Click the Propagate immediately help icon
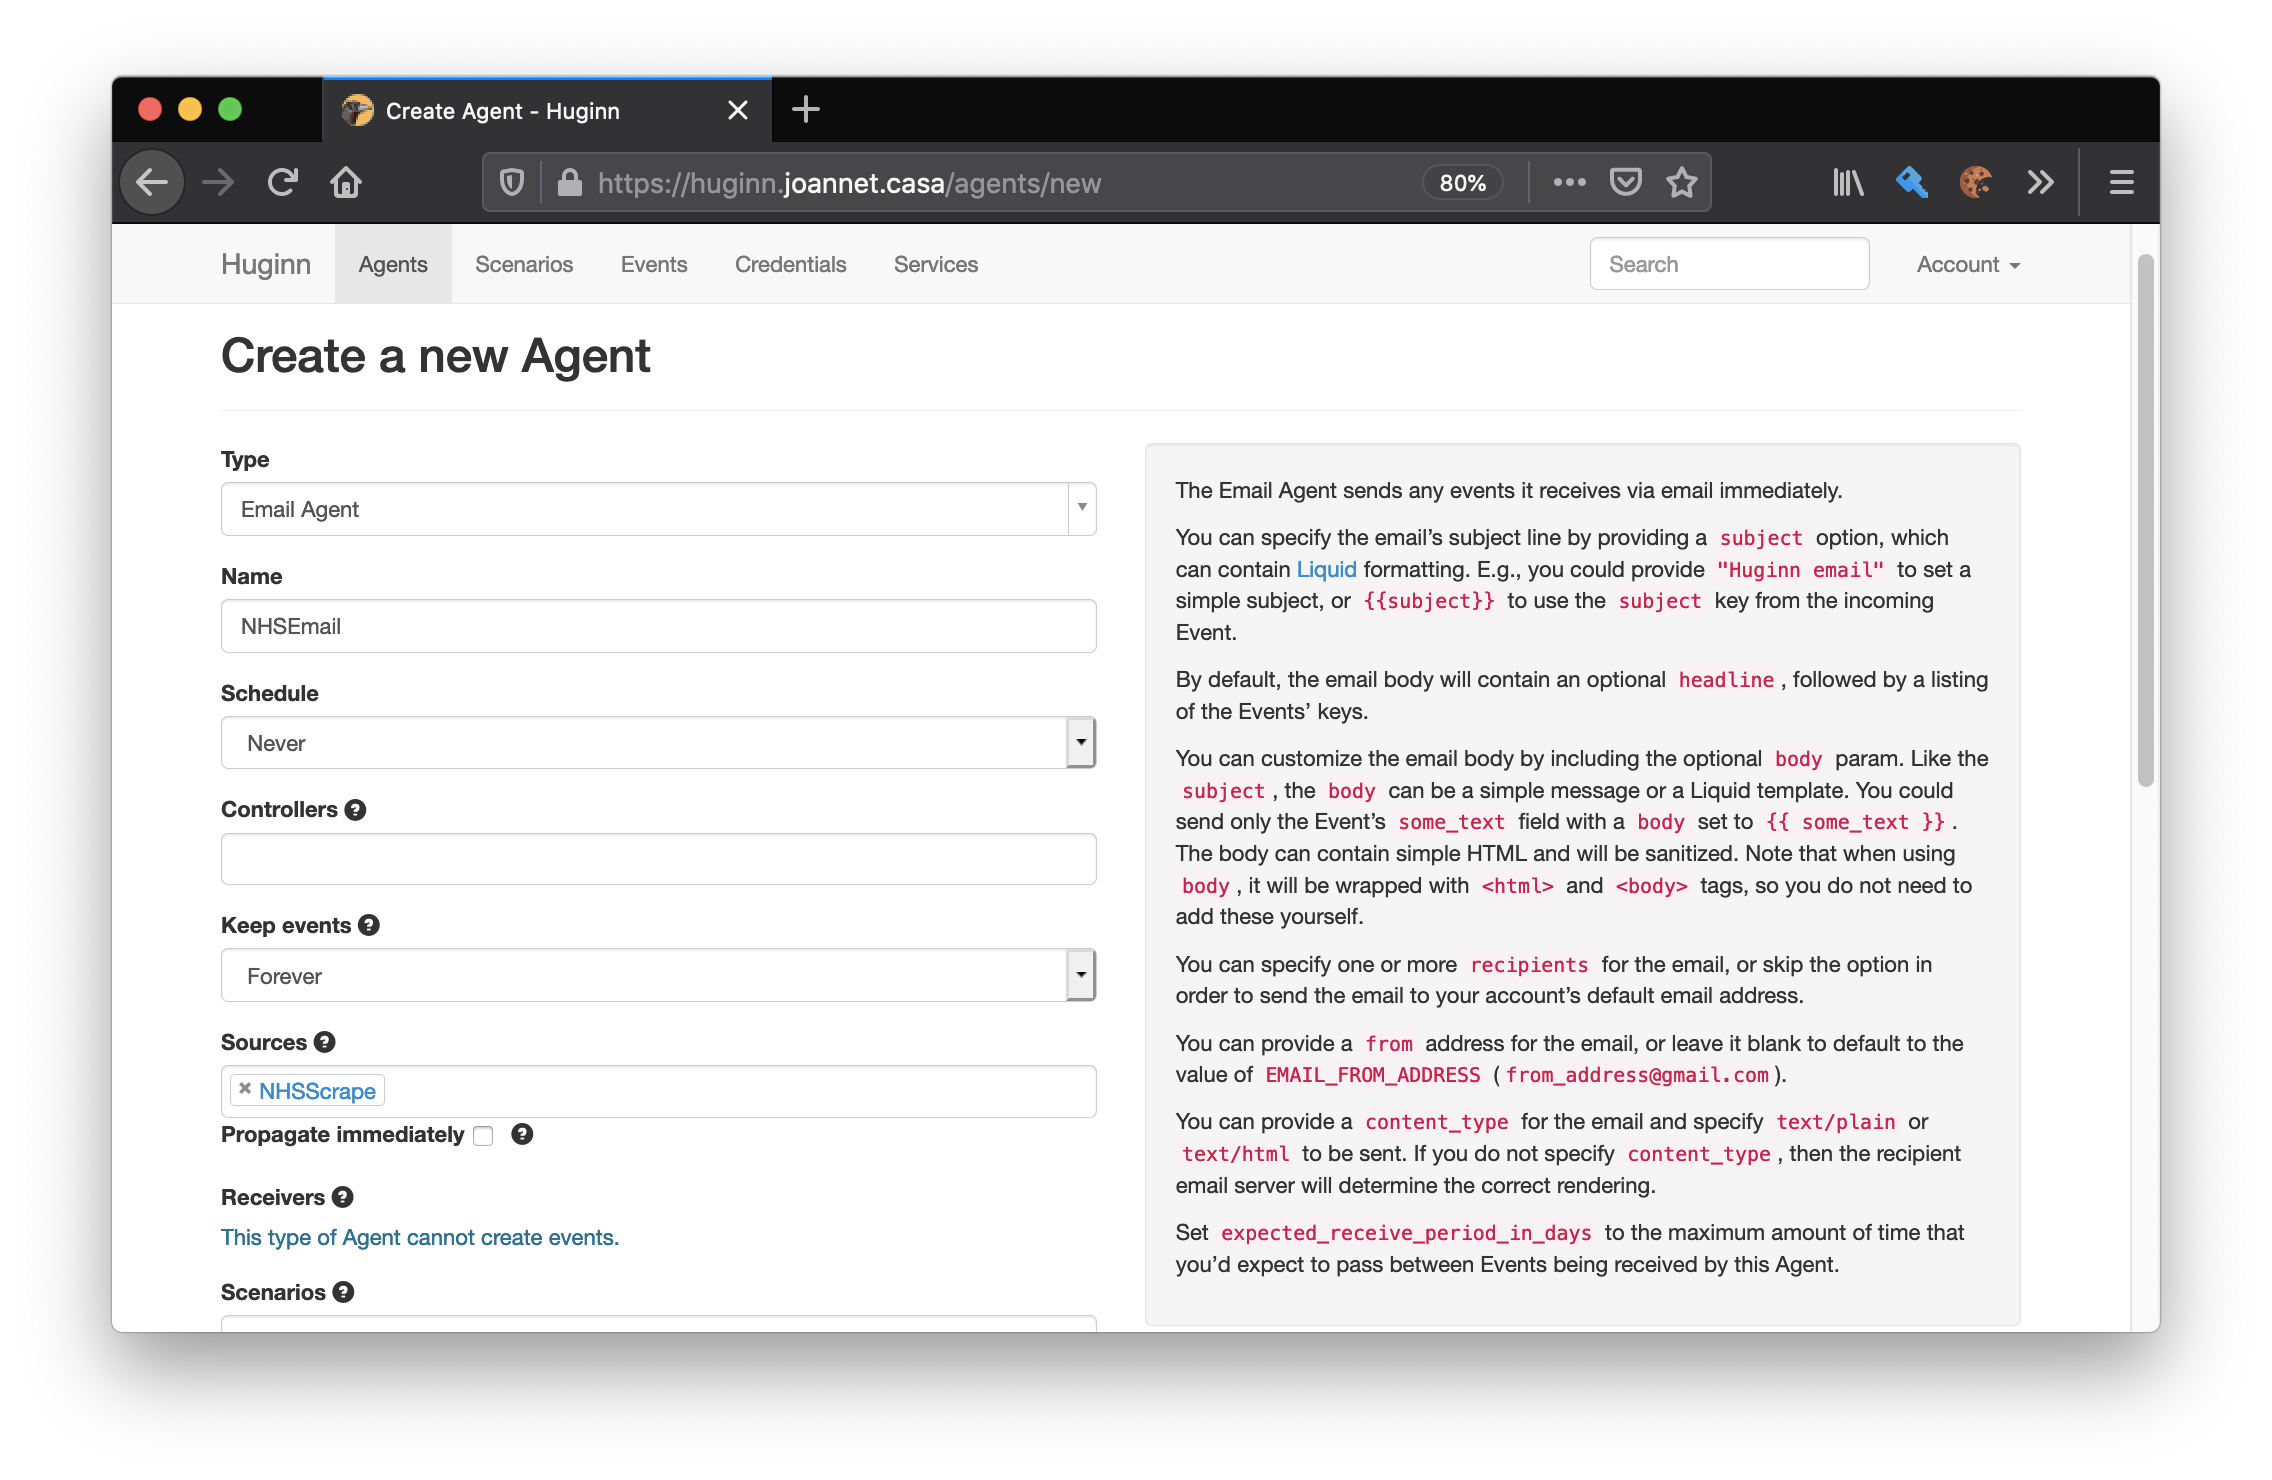The image size is (2272, 1480). (x=522, y=1134)
